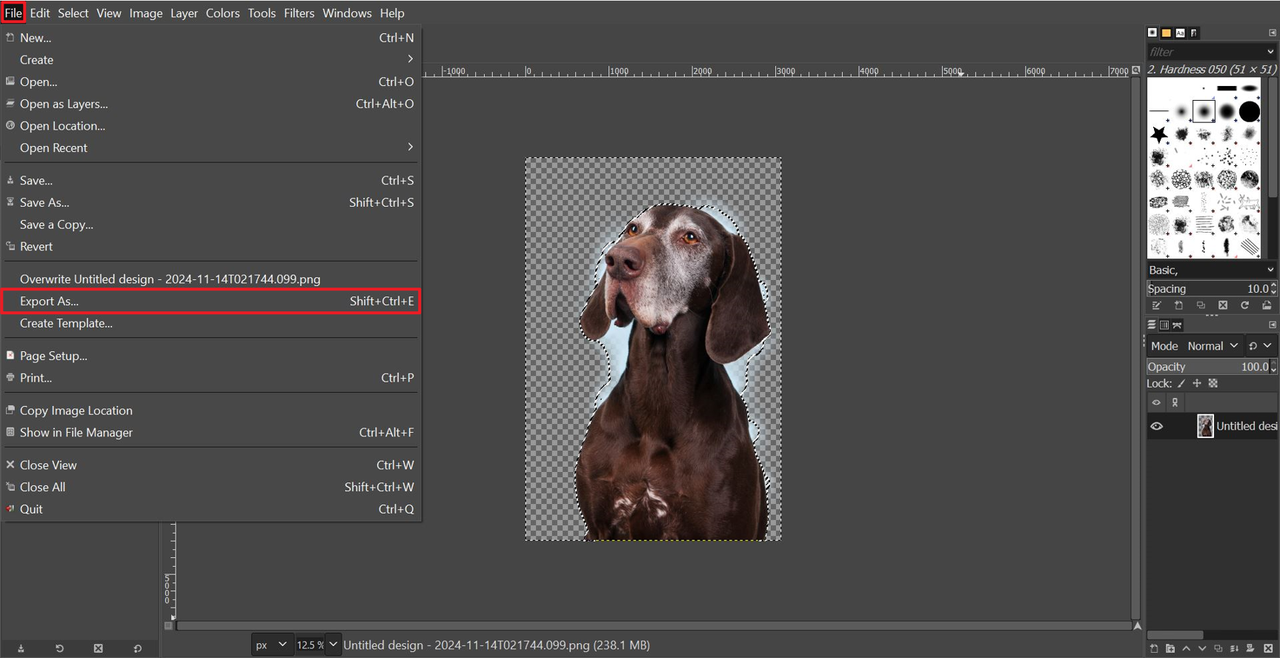Image resolution: width=1280 pixels, height=658 pixels.
Task: Choose Create Template... entry
Action: (211, 323)
